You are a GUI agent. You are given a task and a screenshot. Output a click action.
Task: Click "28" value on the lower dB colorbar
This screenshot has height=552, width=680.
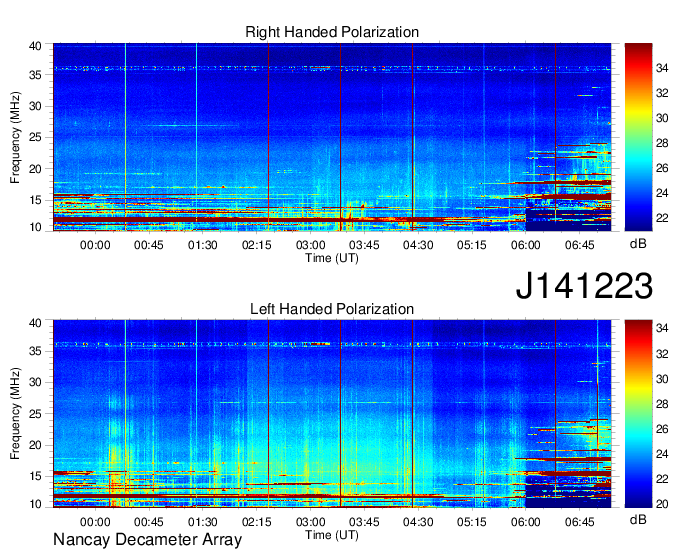point(662,404)
